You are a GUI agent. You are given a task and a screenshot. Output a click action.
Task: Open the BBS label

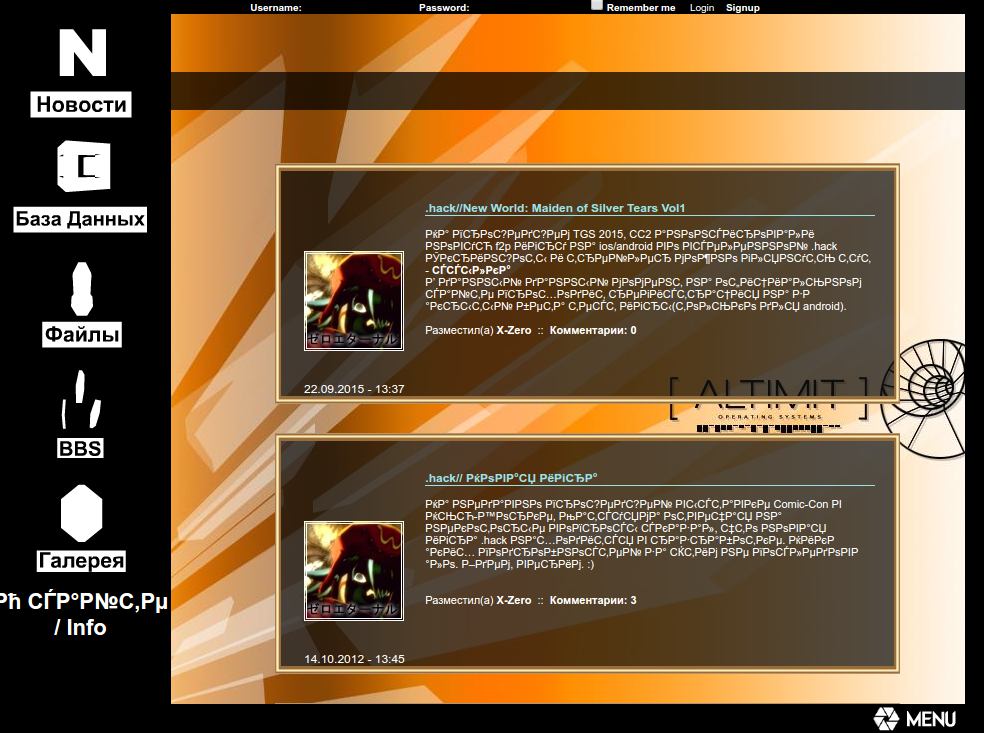pos(80,448)
